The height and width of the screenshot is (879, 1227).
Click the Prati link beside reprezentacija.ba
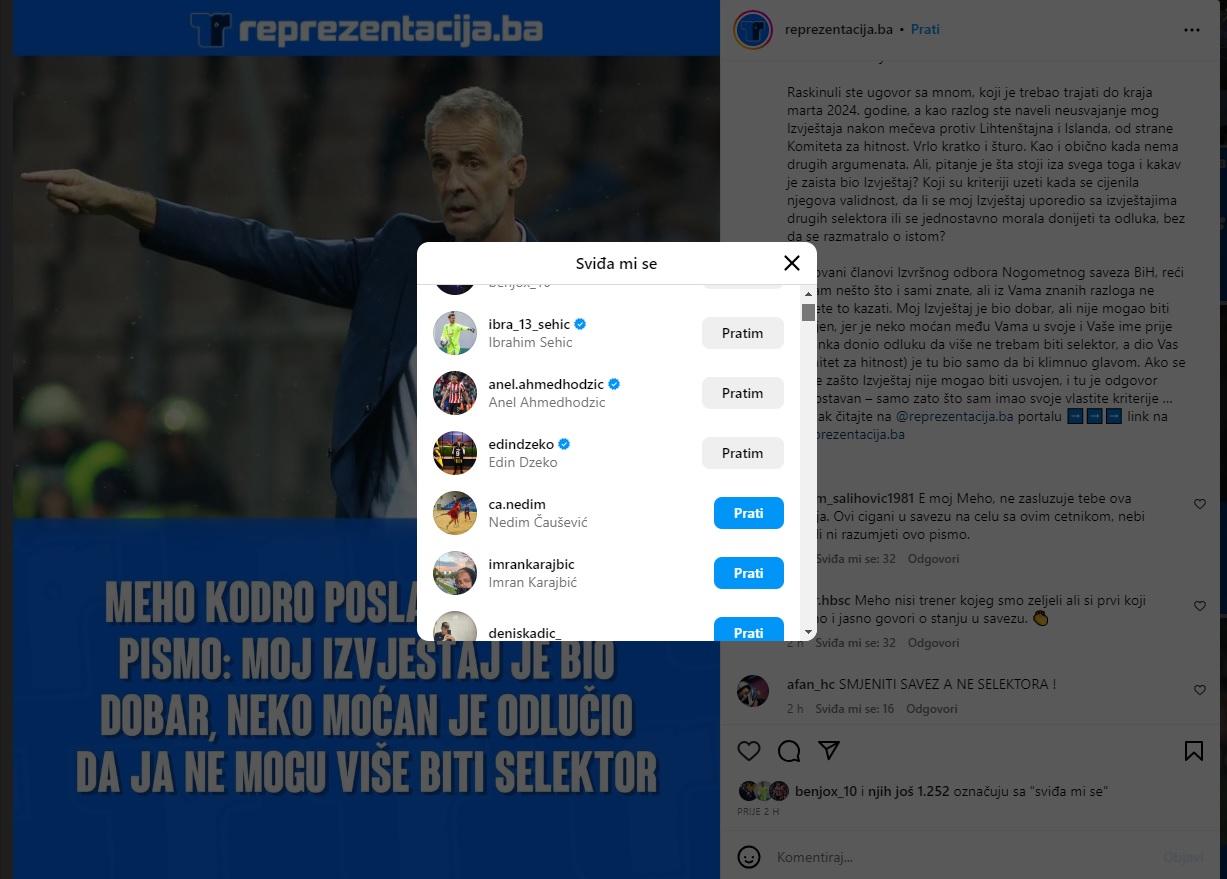click(x=925, y=29)
